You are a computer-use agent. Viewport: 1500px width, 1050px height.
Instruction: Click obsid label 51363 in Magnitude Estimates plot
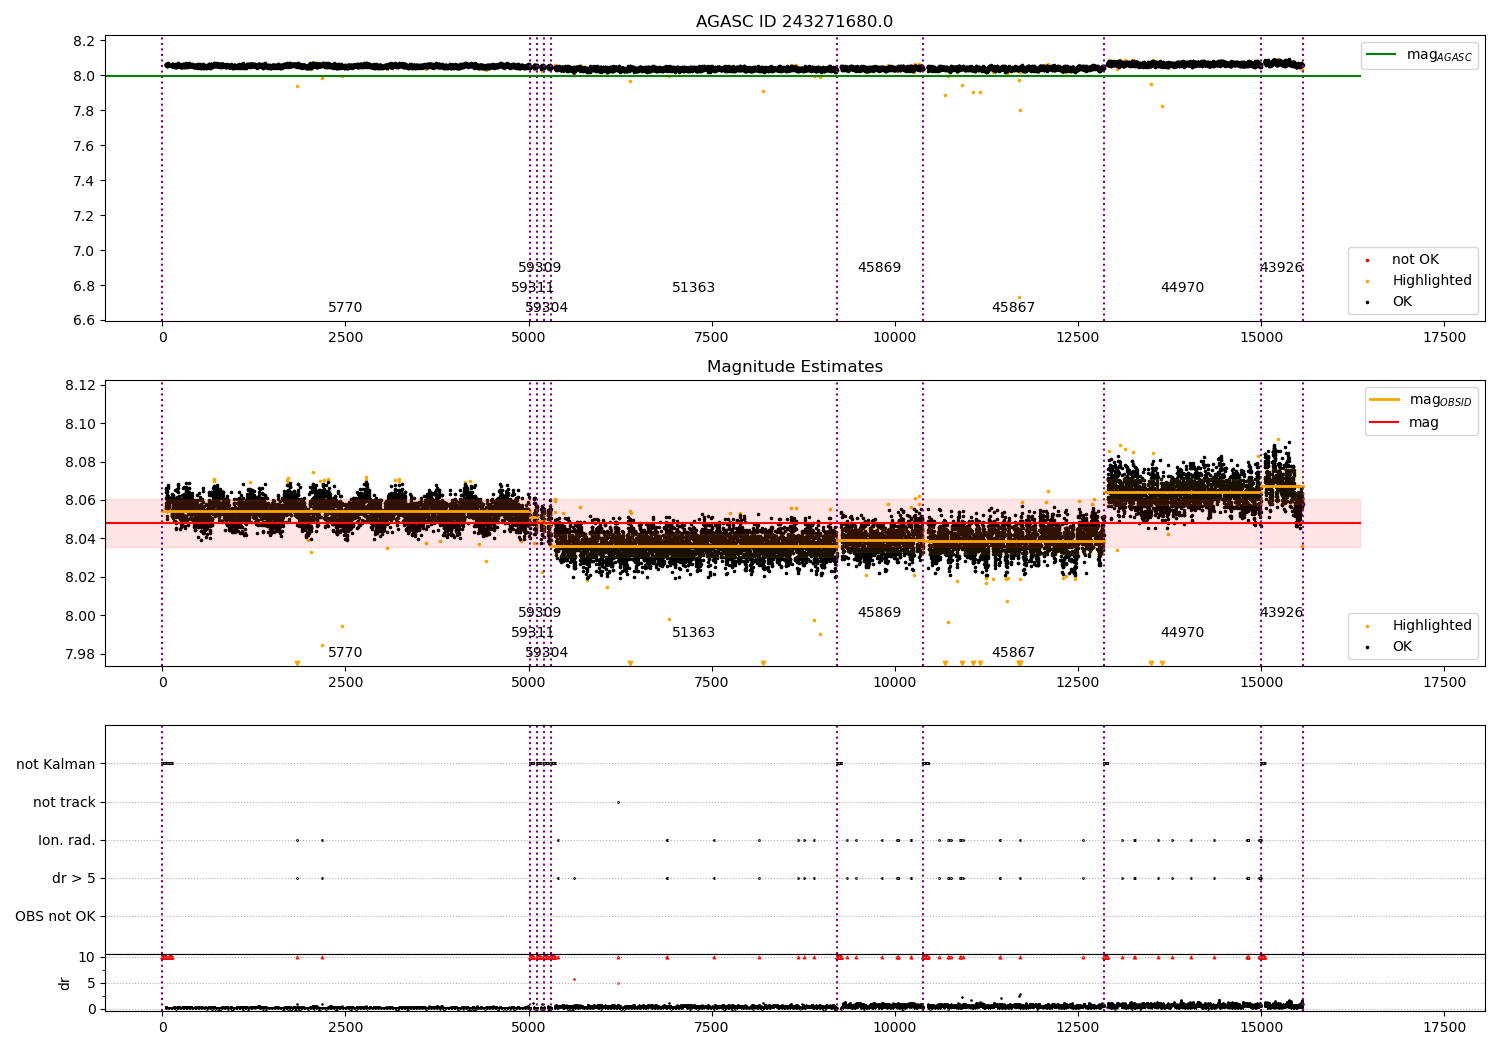point(693,633)
